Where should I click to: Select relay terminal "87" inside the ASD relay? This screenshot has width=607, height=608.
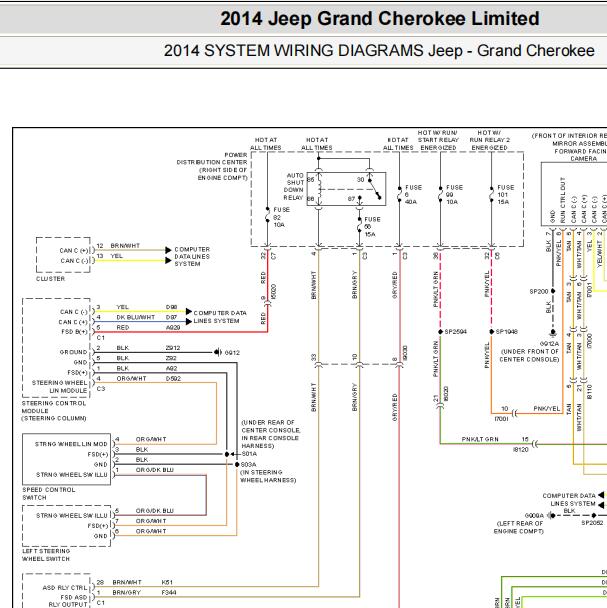click(351, 199)
